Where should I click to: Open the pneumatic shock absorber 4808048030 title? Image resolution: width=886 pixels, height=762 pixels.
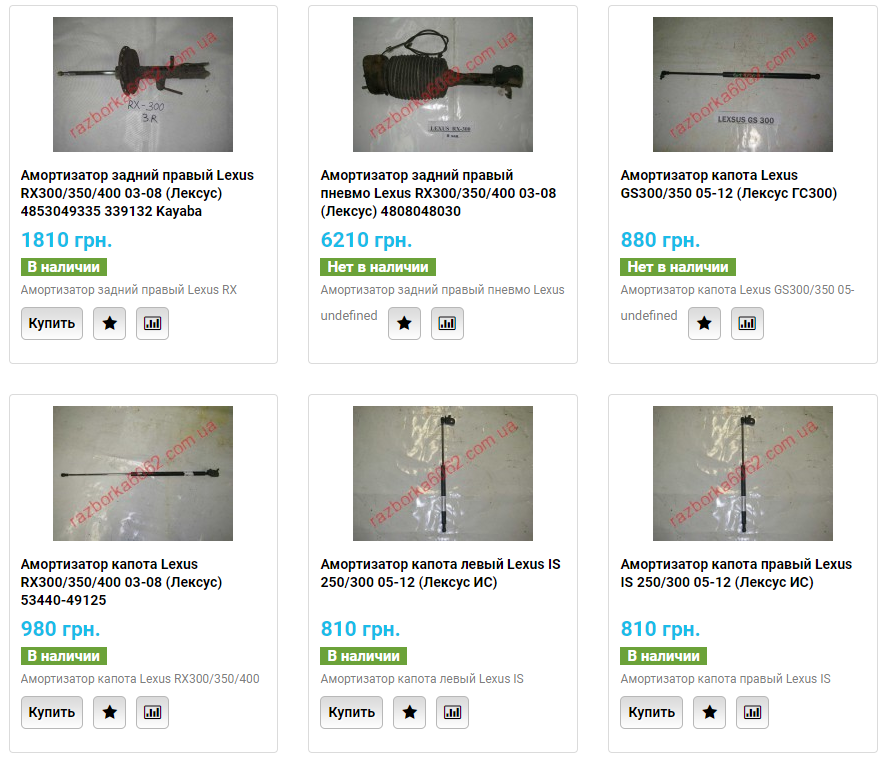(x=438, y=193)
